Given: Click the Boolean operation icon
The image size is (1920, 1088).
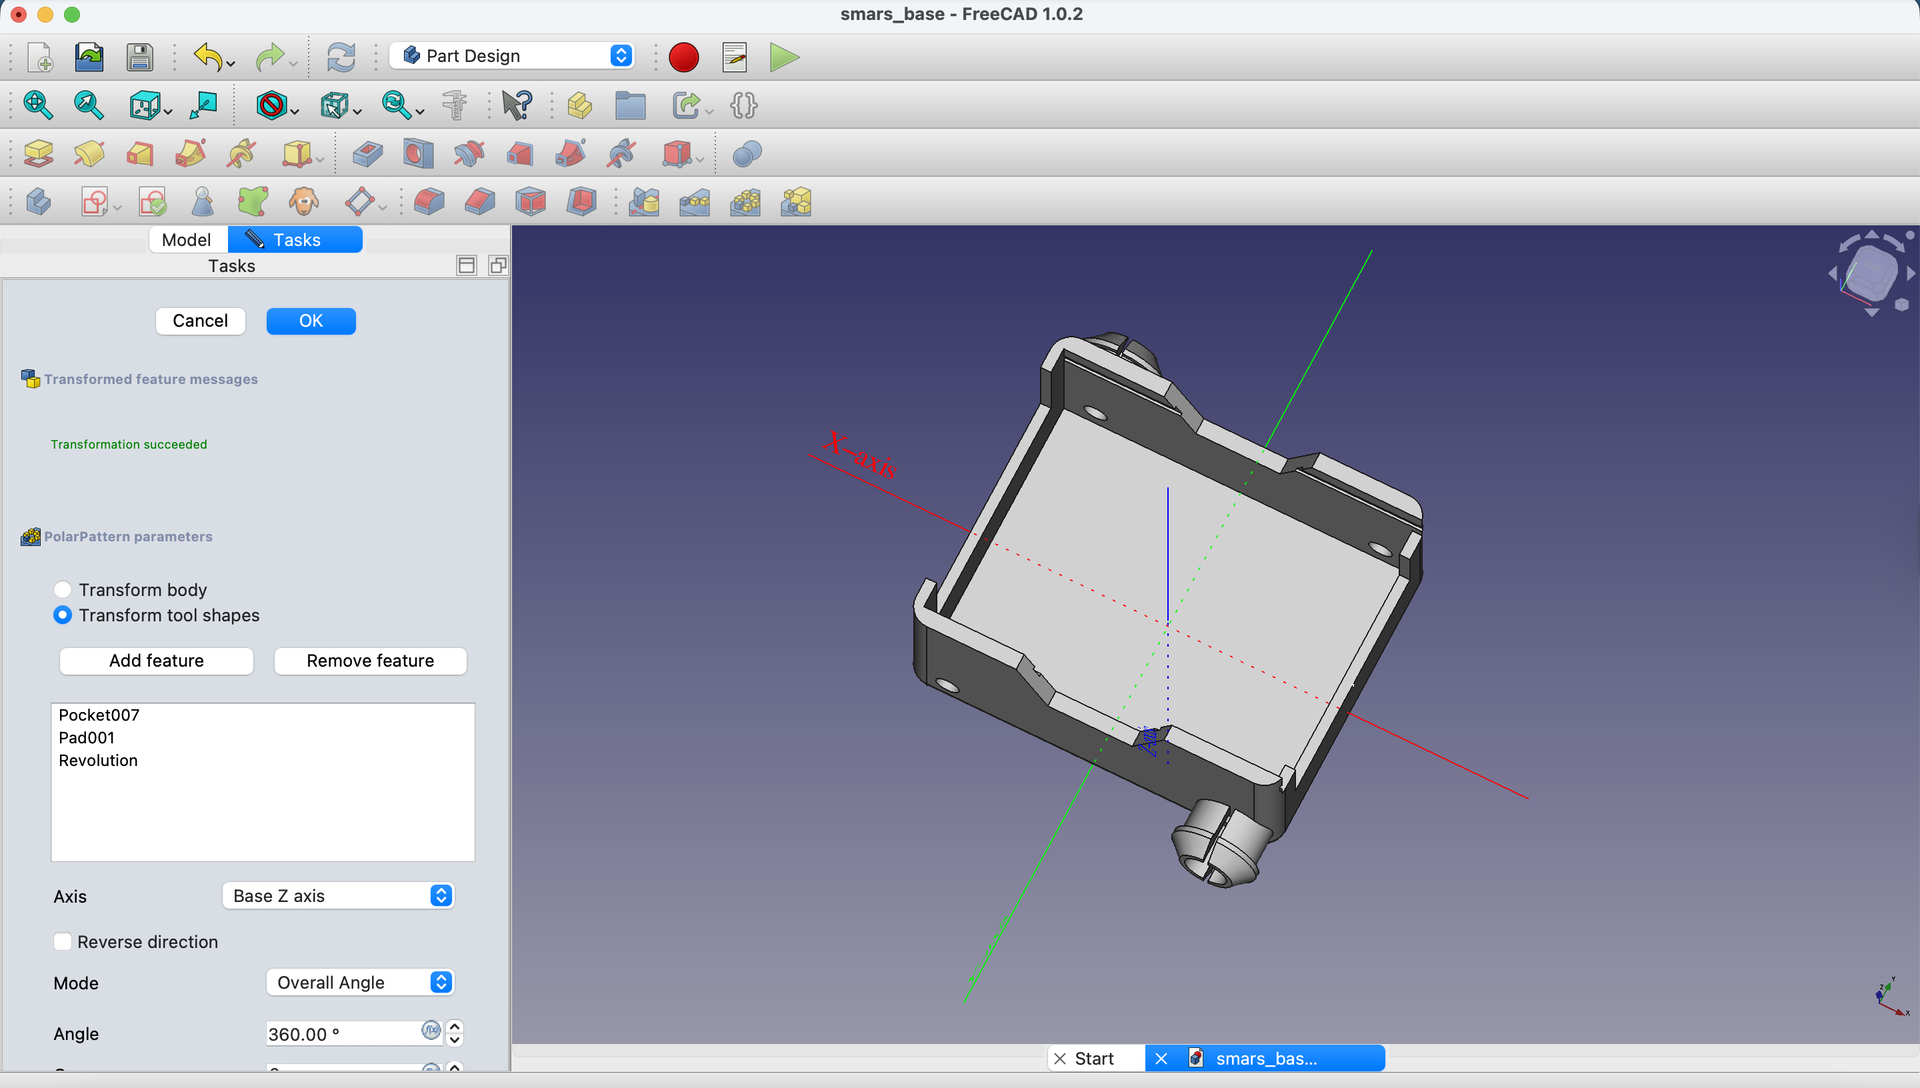Looking at the screenshot, I should [x=747, y=153].
